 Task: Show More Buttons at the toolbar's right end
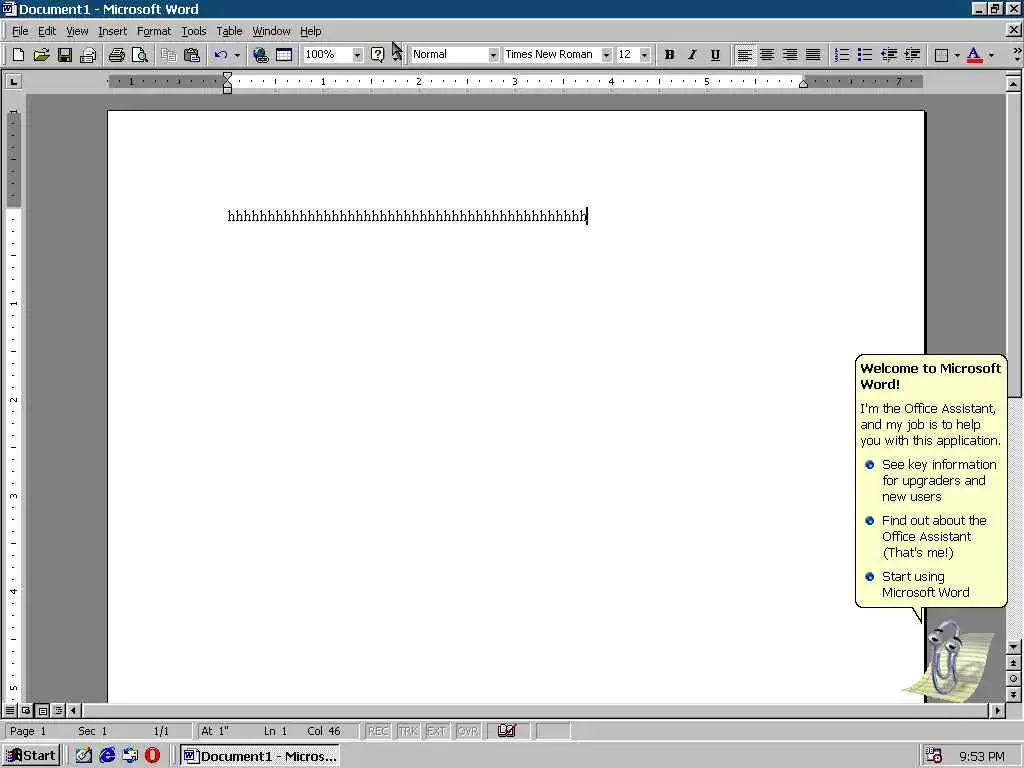point(1016,55)
